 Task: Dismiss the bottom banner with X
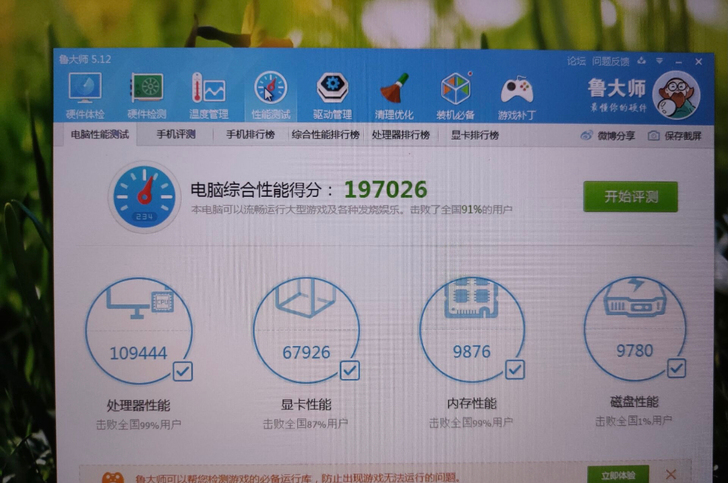pos(671,475)
